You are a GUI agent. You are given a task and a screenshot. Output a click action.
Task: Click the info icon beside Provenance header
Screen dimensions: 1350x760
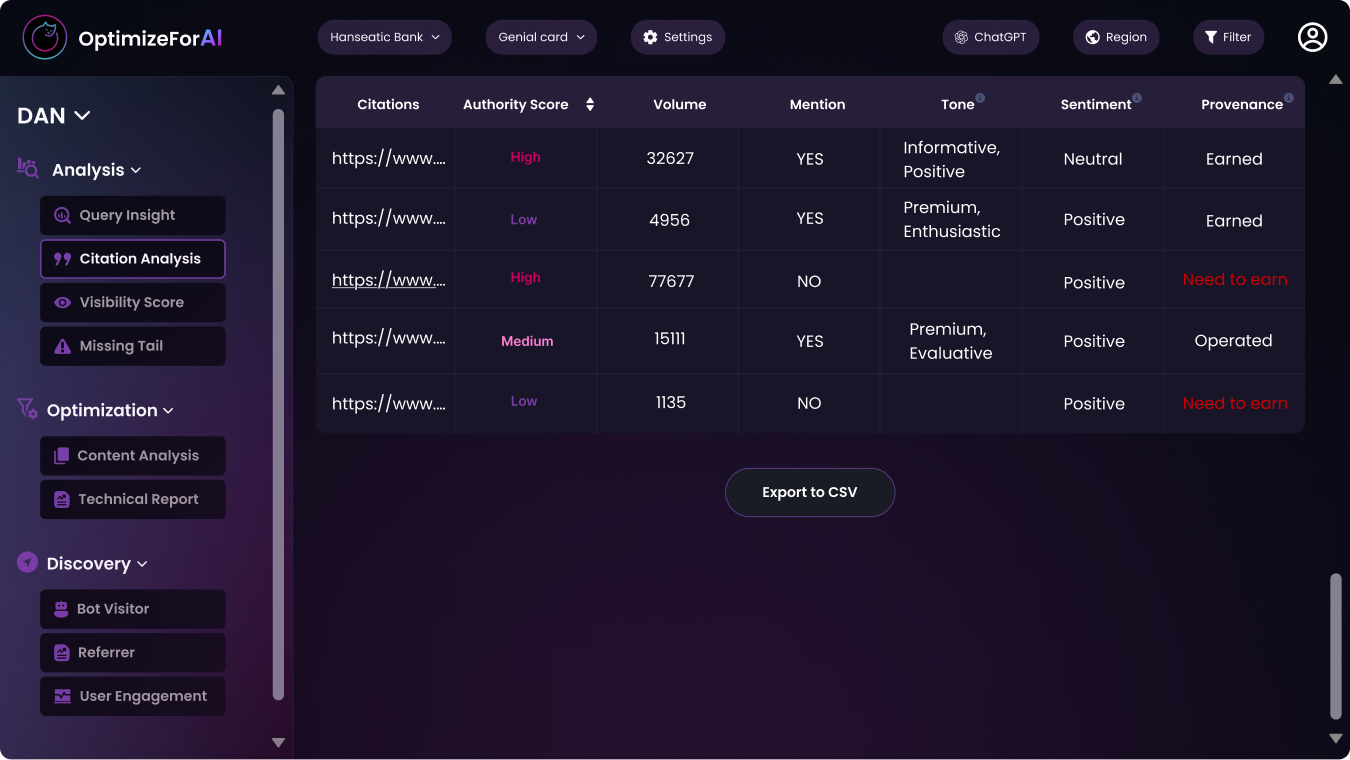pos(1288,98)
